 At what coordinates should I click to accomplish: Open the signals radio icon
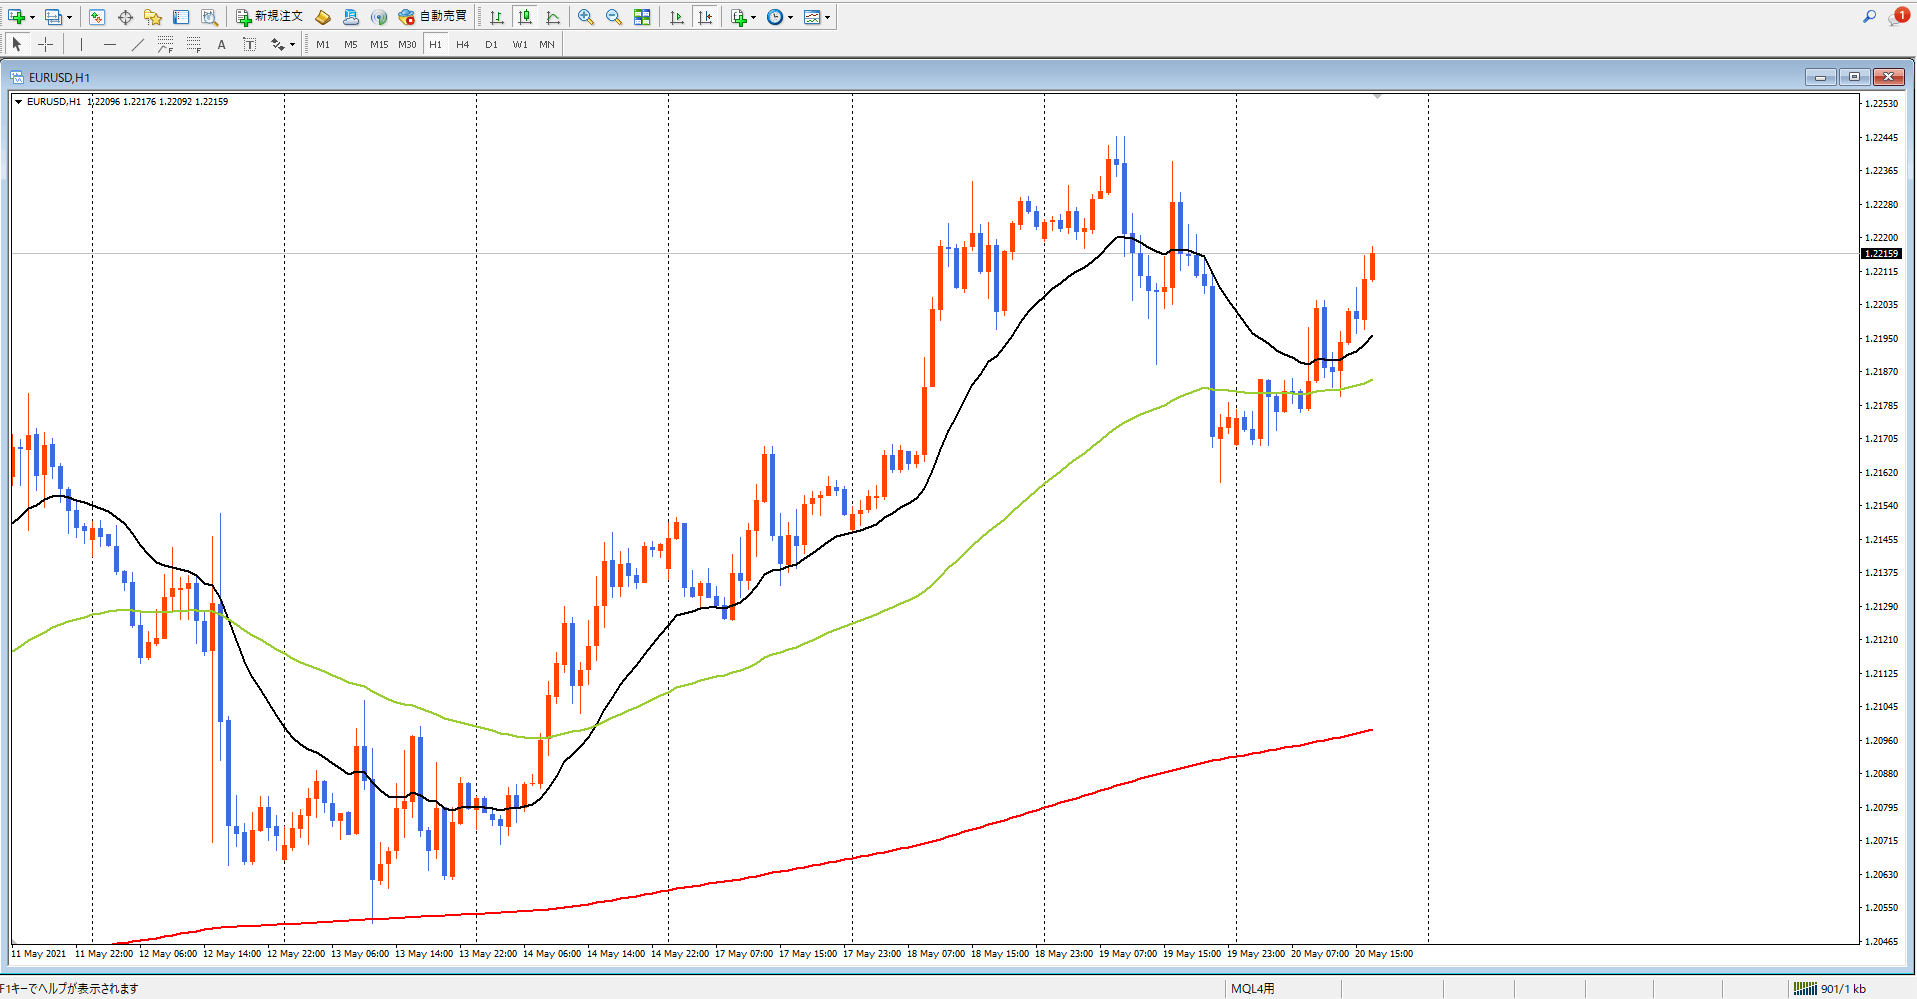(x=379, y=17)
